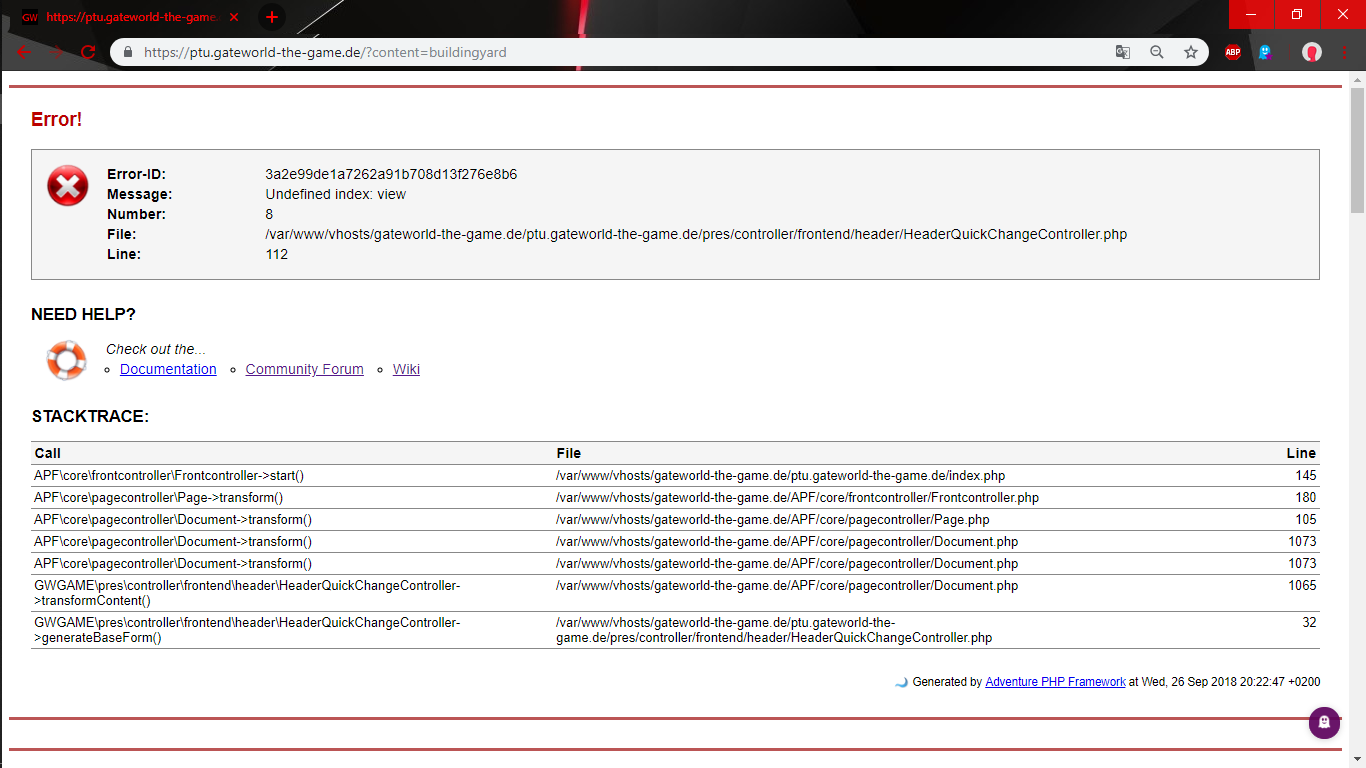
Task: Open the Adblock Plus extension
Action: coord(1233,52)
